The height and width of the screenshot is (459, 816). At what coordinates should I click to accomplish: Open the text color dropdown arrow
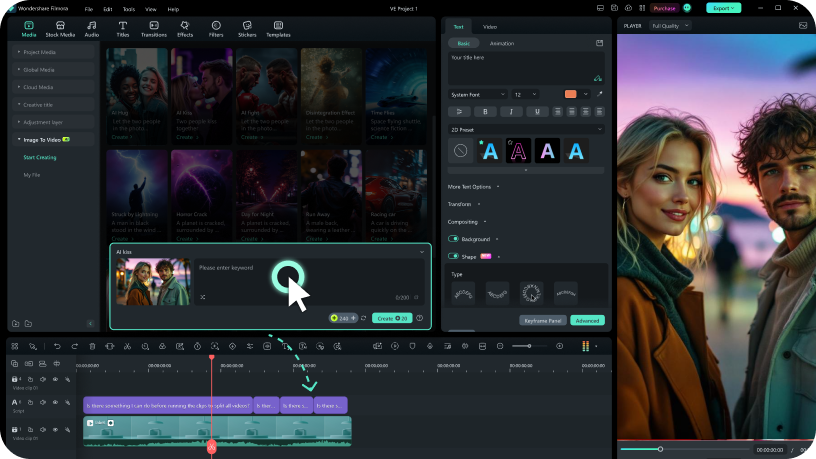585,94
